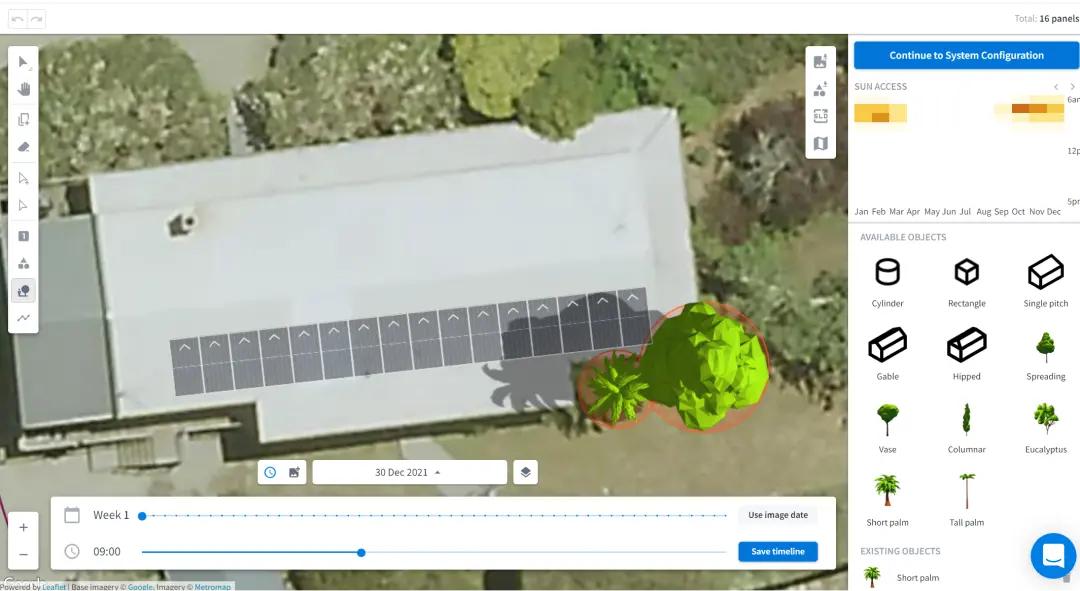1080x591 pixels.
Task: Click the 'EXISTING OBJECTS' heading
Action: (x=900, y=551)
